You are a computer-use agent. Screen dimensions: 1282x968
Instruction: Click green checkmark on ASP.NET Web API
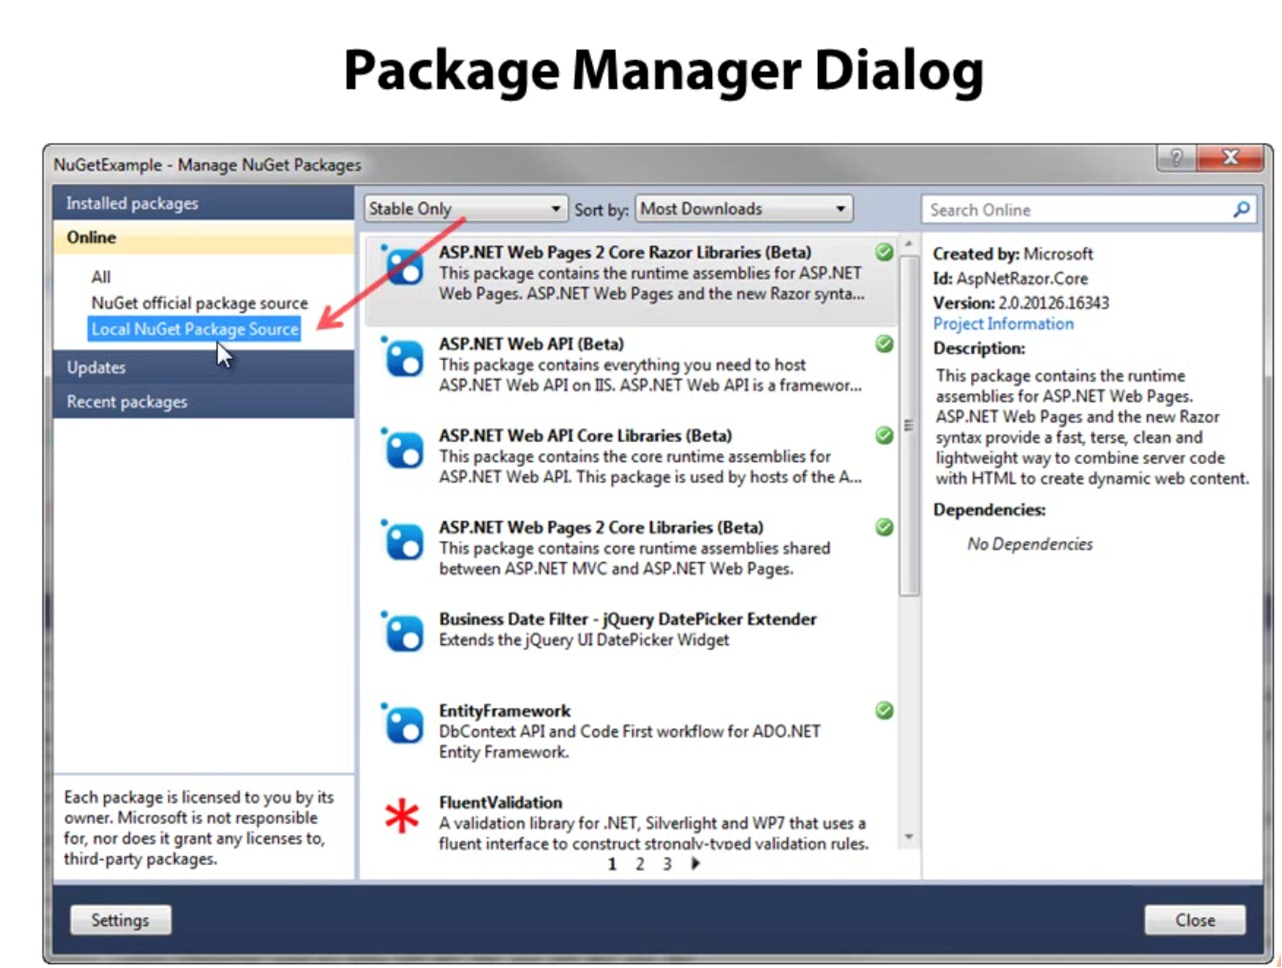884,344
